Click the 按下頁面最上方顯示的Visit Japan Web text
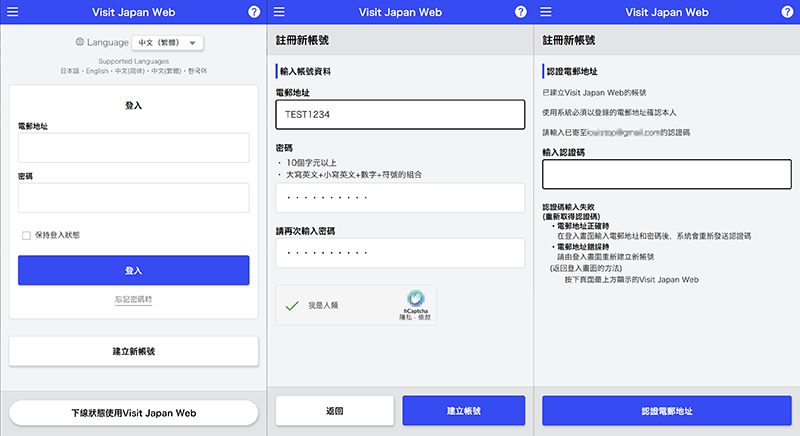The width and height of the screenshot is (800, 436). 632,279
